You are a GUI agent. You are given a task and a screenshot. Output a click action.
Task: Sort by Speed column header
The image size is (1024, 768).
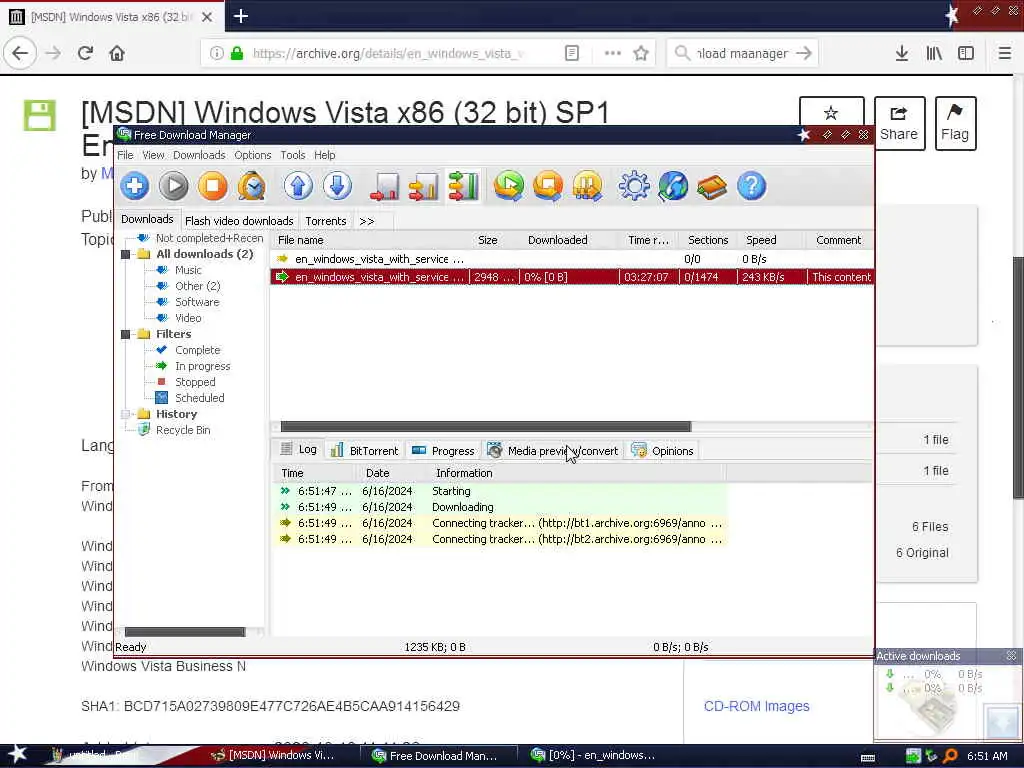773,240
